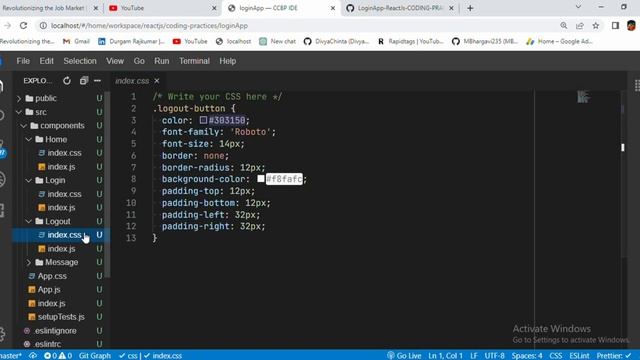640x360 pixels.
Task: Open index.js under Logout folder
Action: [61, 249]
